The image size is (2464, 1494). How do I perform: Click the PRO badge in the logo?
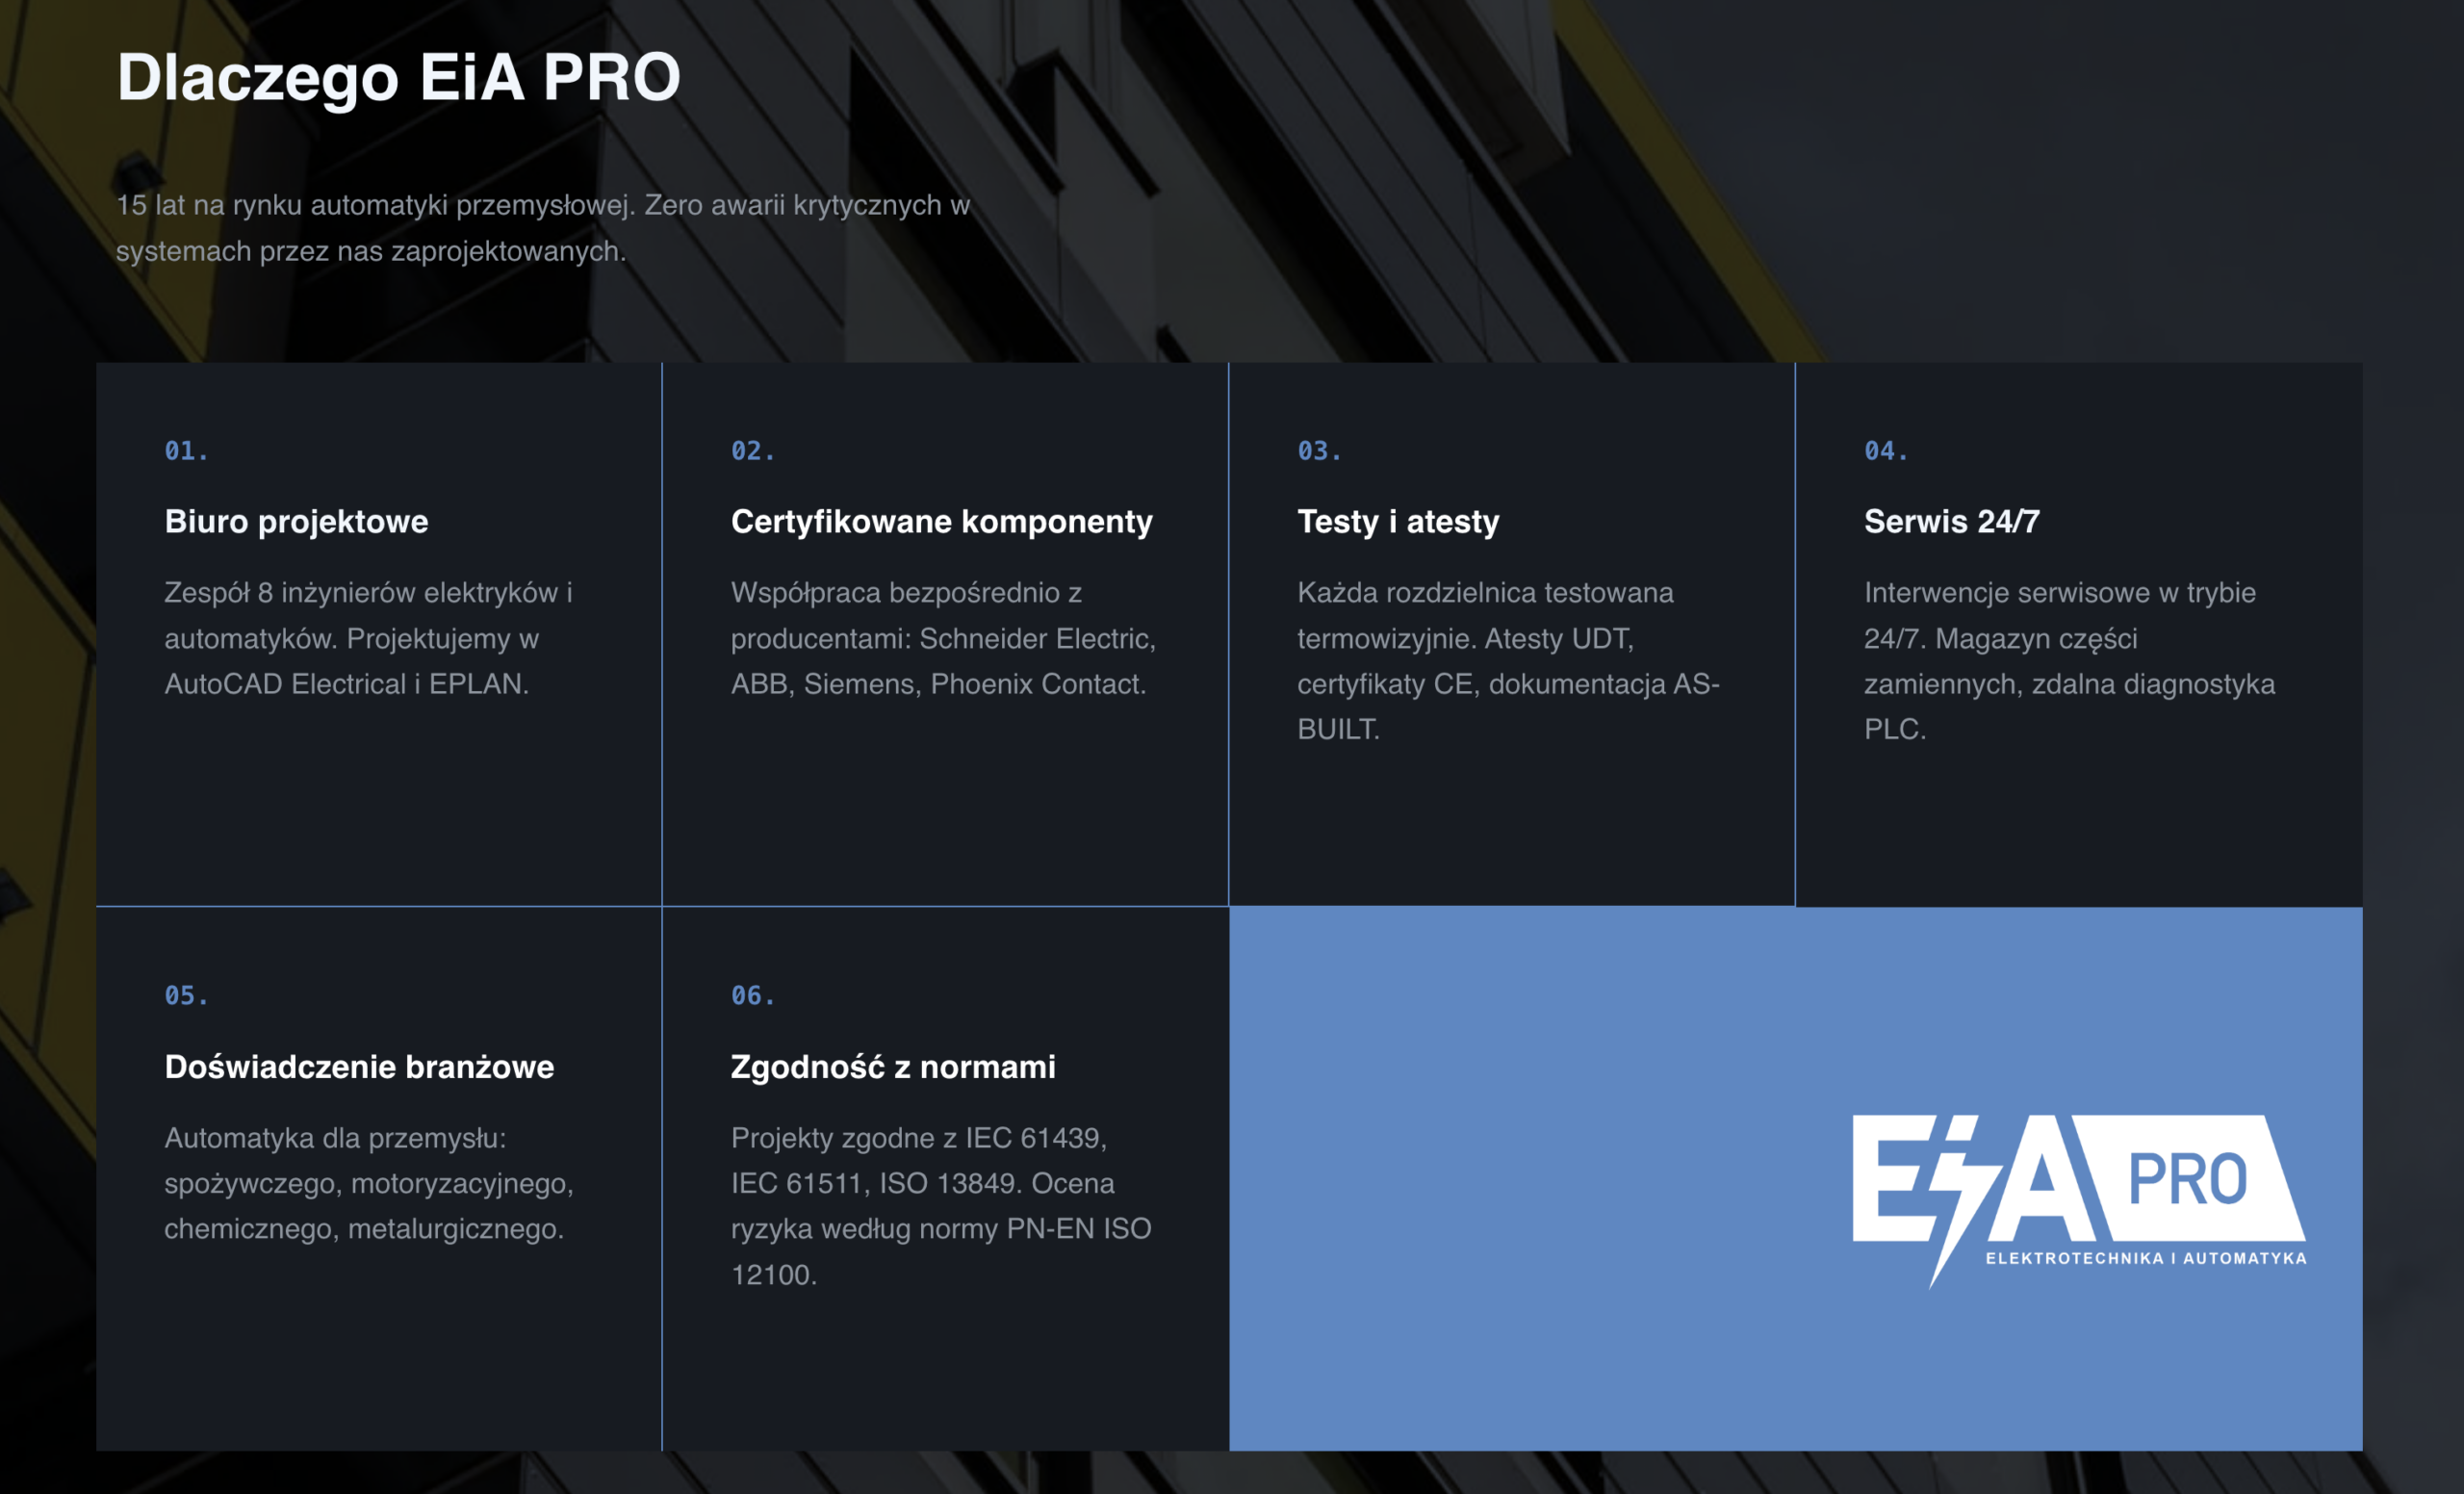2190,1178
